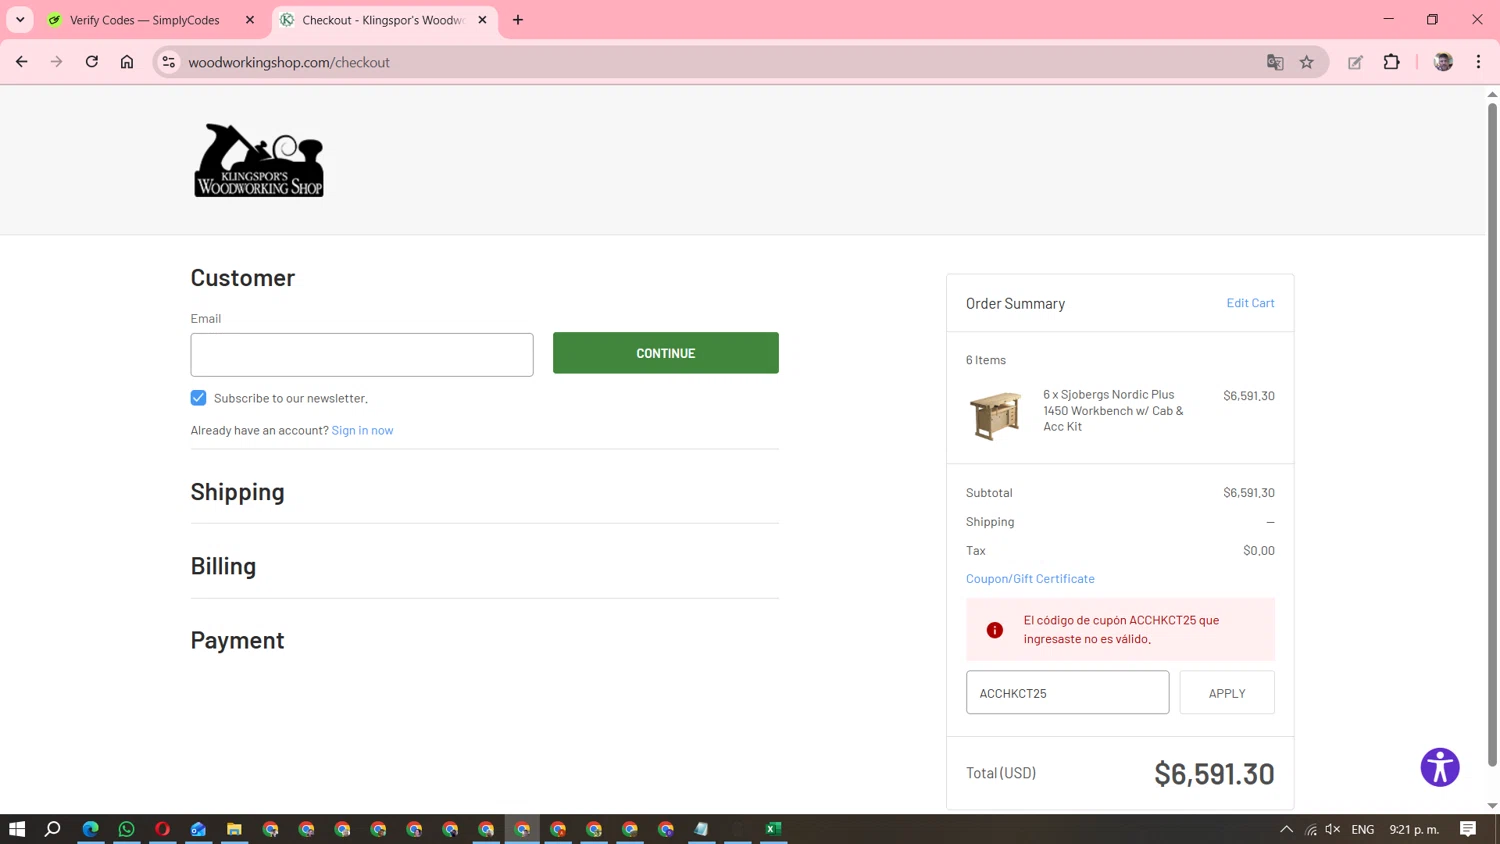Bookmark this page with the star icon
Image resolution: width=1500 pixels, height=844 pixels.
coord(1307,62)
